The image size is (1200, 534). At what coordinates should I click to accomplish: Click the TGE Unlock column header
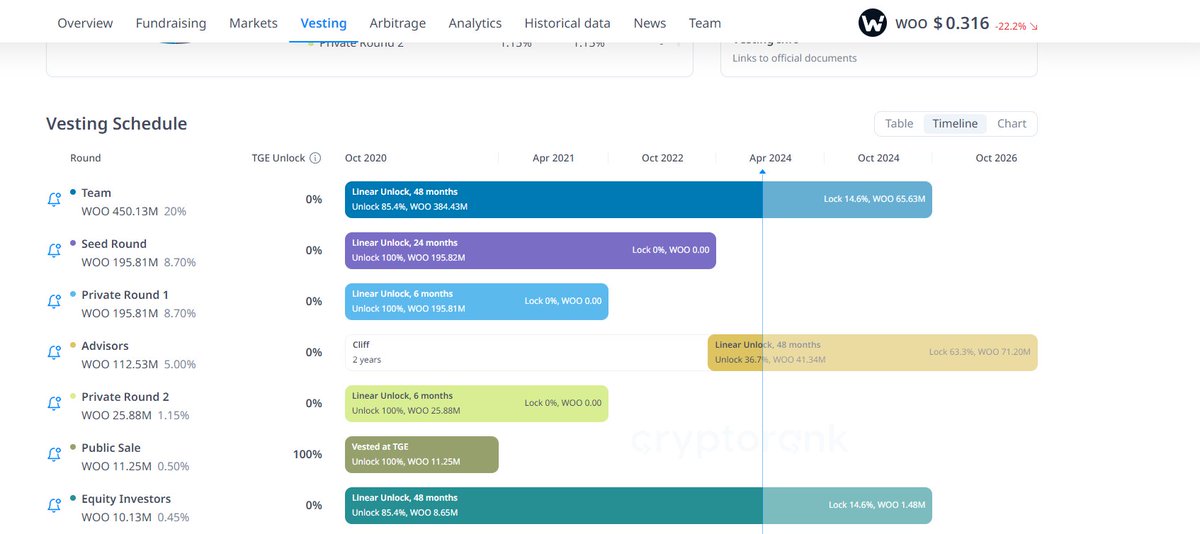click(278, 158)
